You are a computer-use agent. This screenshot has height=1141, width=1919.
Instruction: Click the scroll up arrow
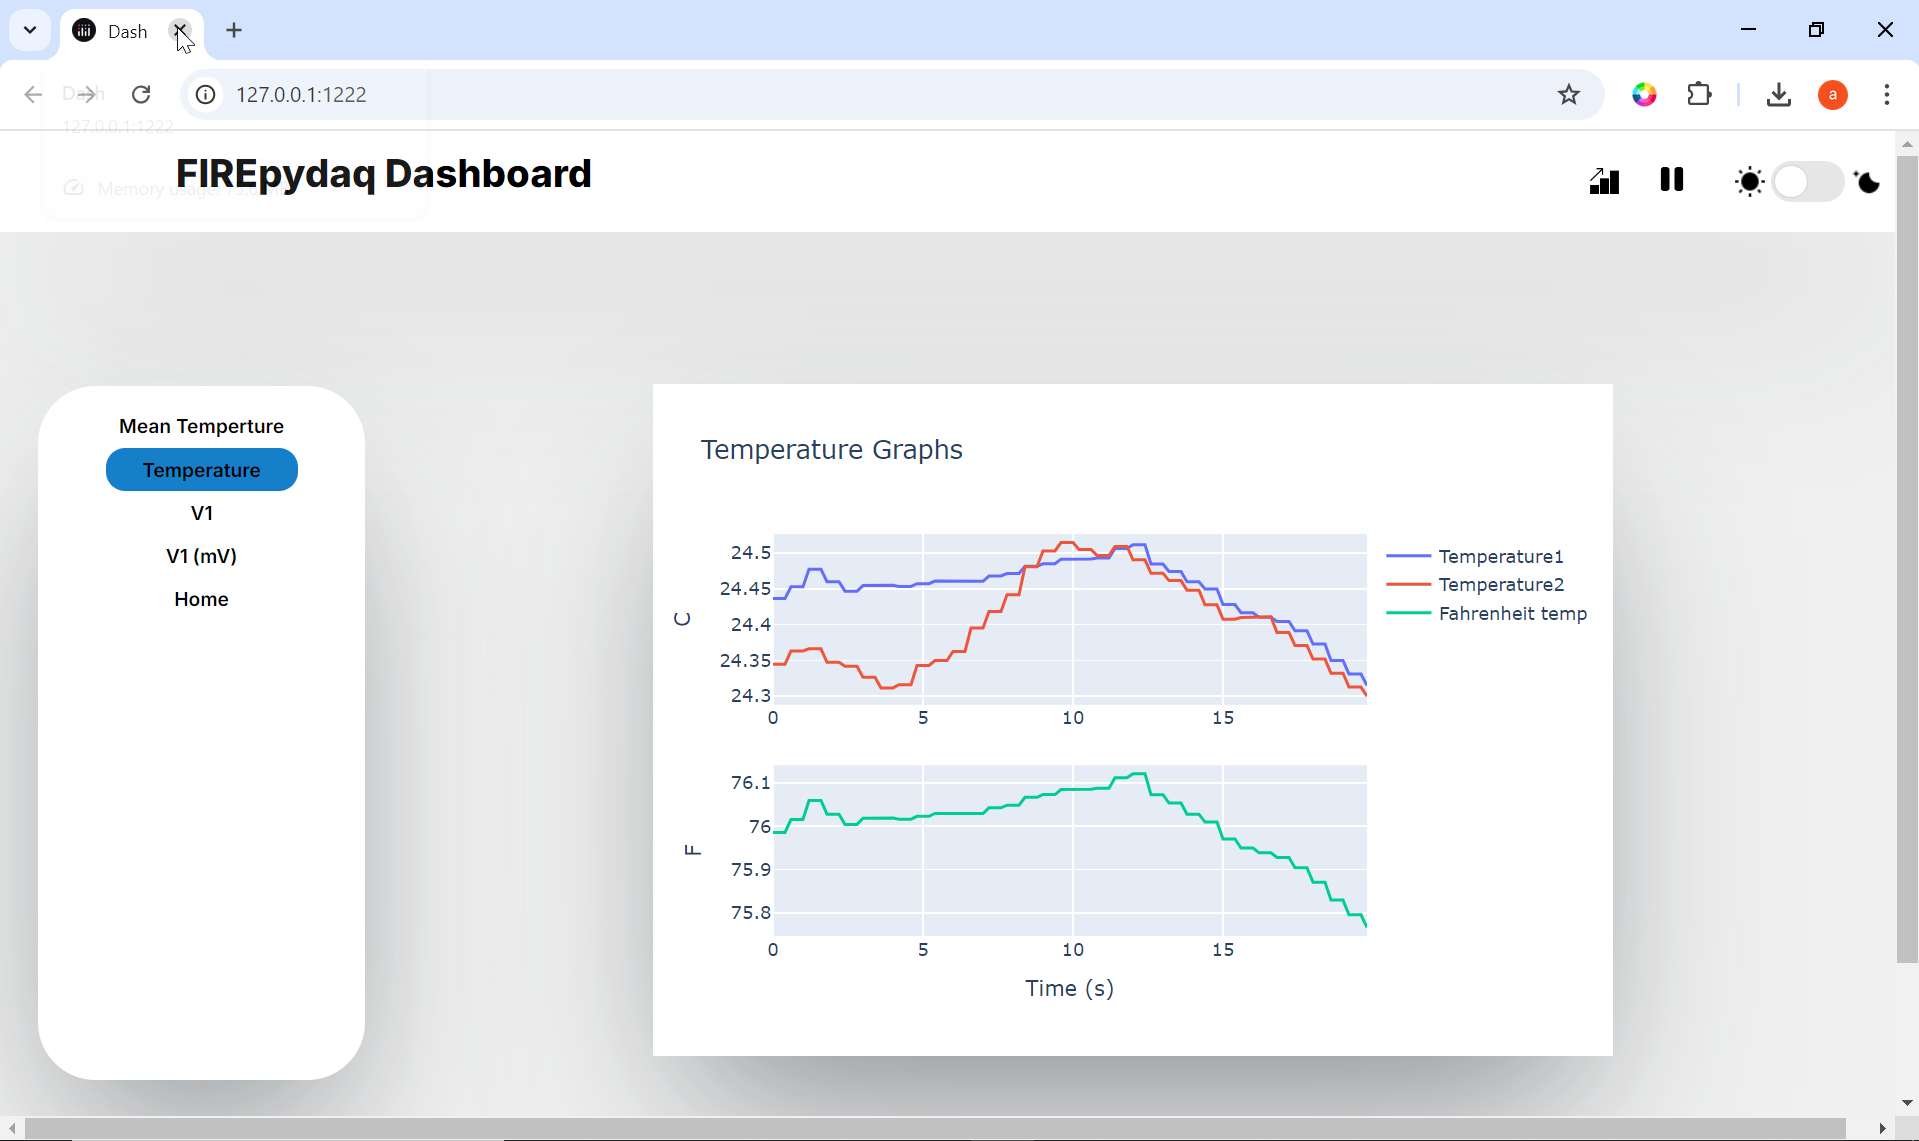[x=1907, y=144]
